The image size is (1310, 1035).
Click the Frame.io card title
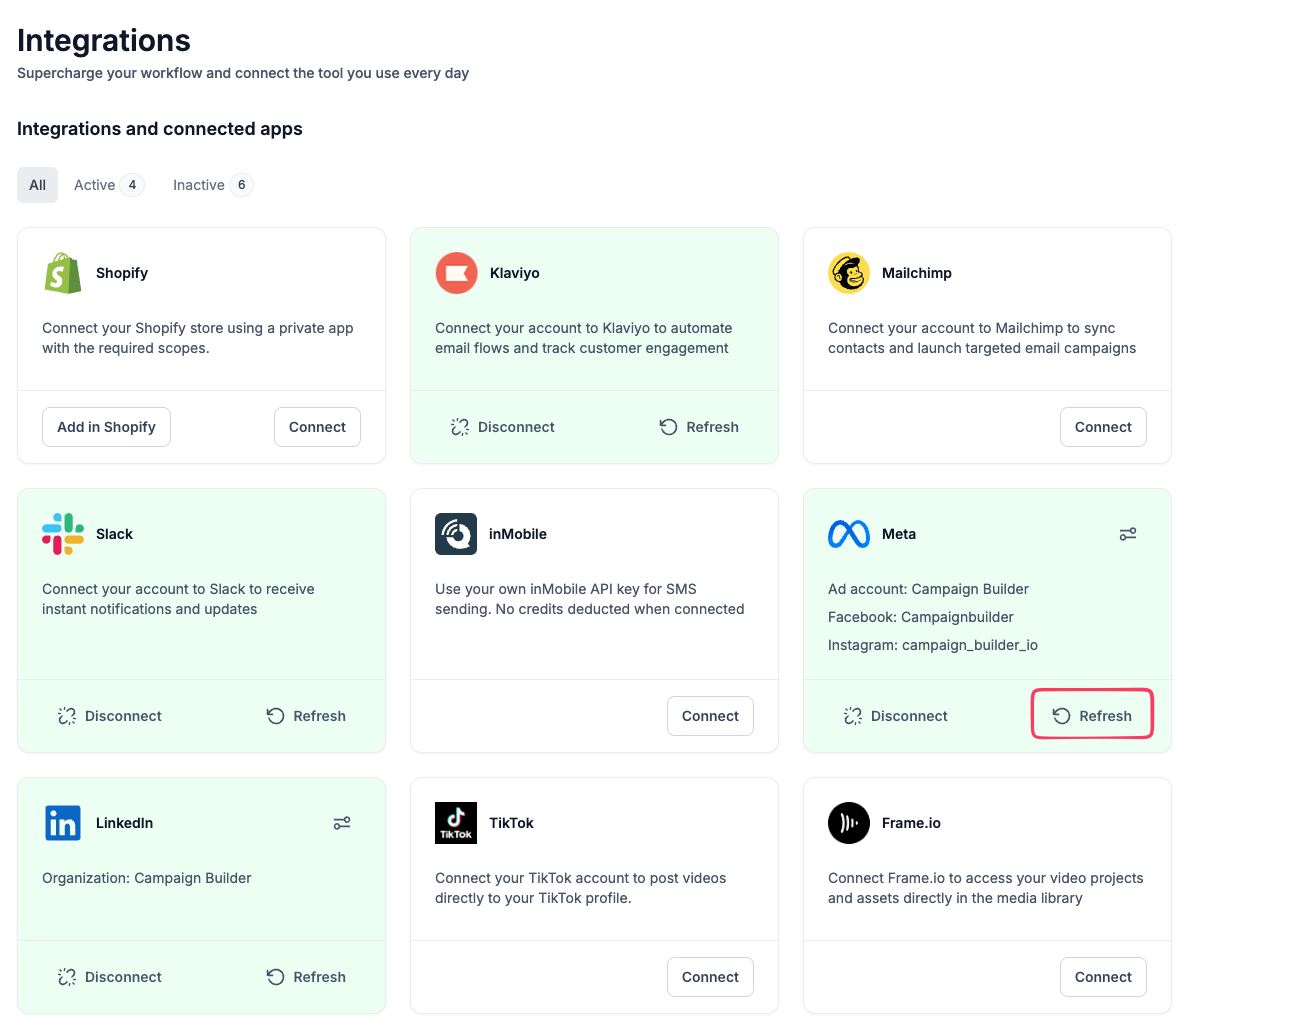[x=911, y=823]
